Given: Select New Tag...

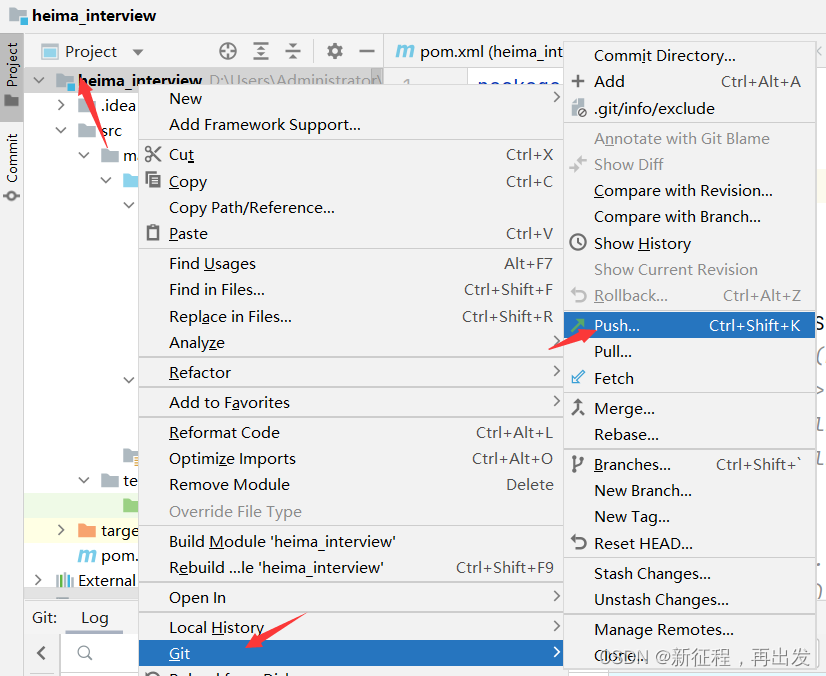Looking at the screenshot, I should (690, 517).
